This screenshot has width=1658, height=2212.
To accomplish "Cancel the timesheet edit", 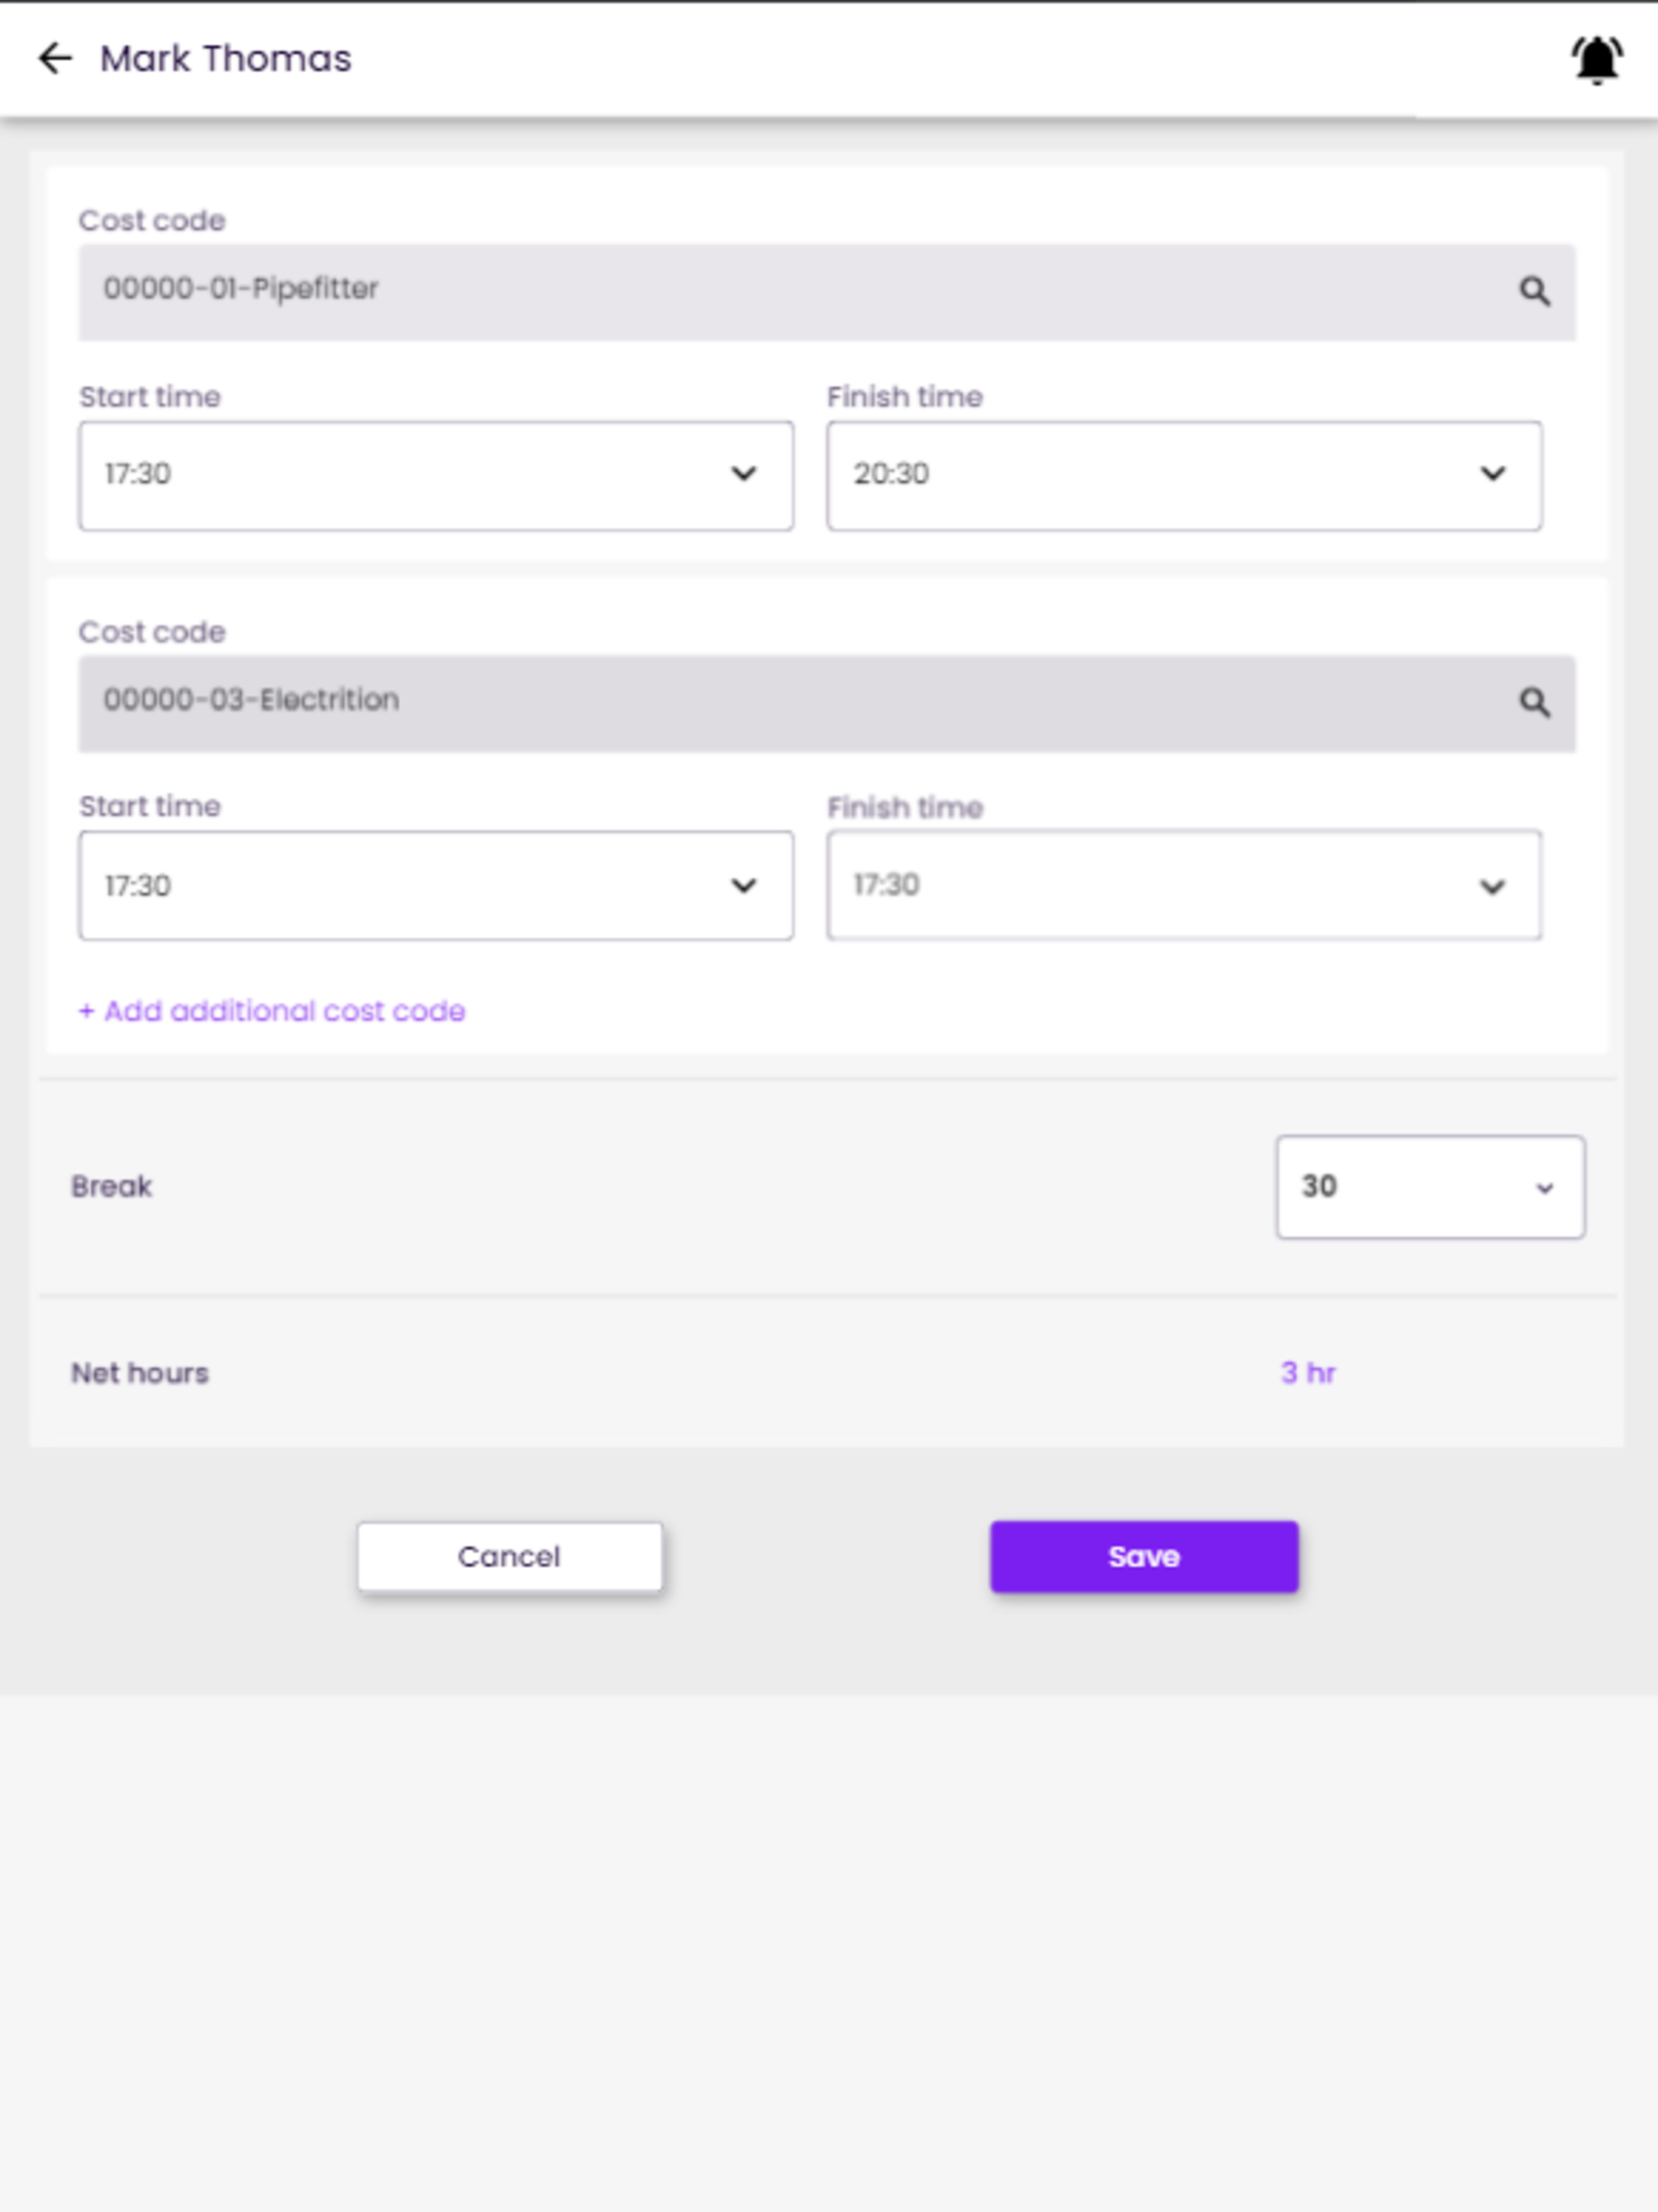I will point(509,1557).
